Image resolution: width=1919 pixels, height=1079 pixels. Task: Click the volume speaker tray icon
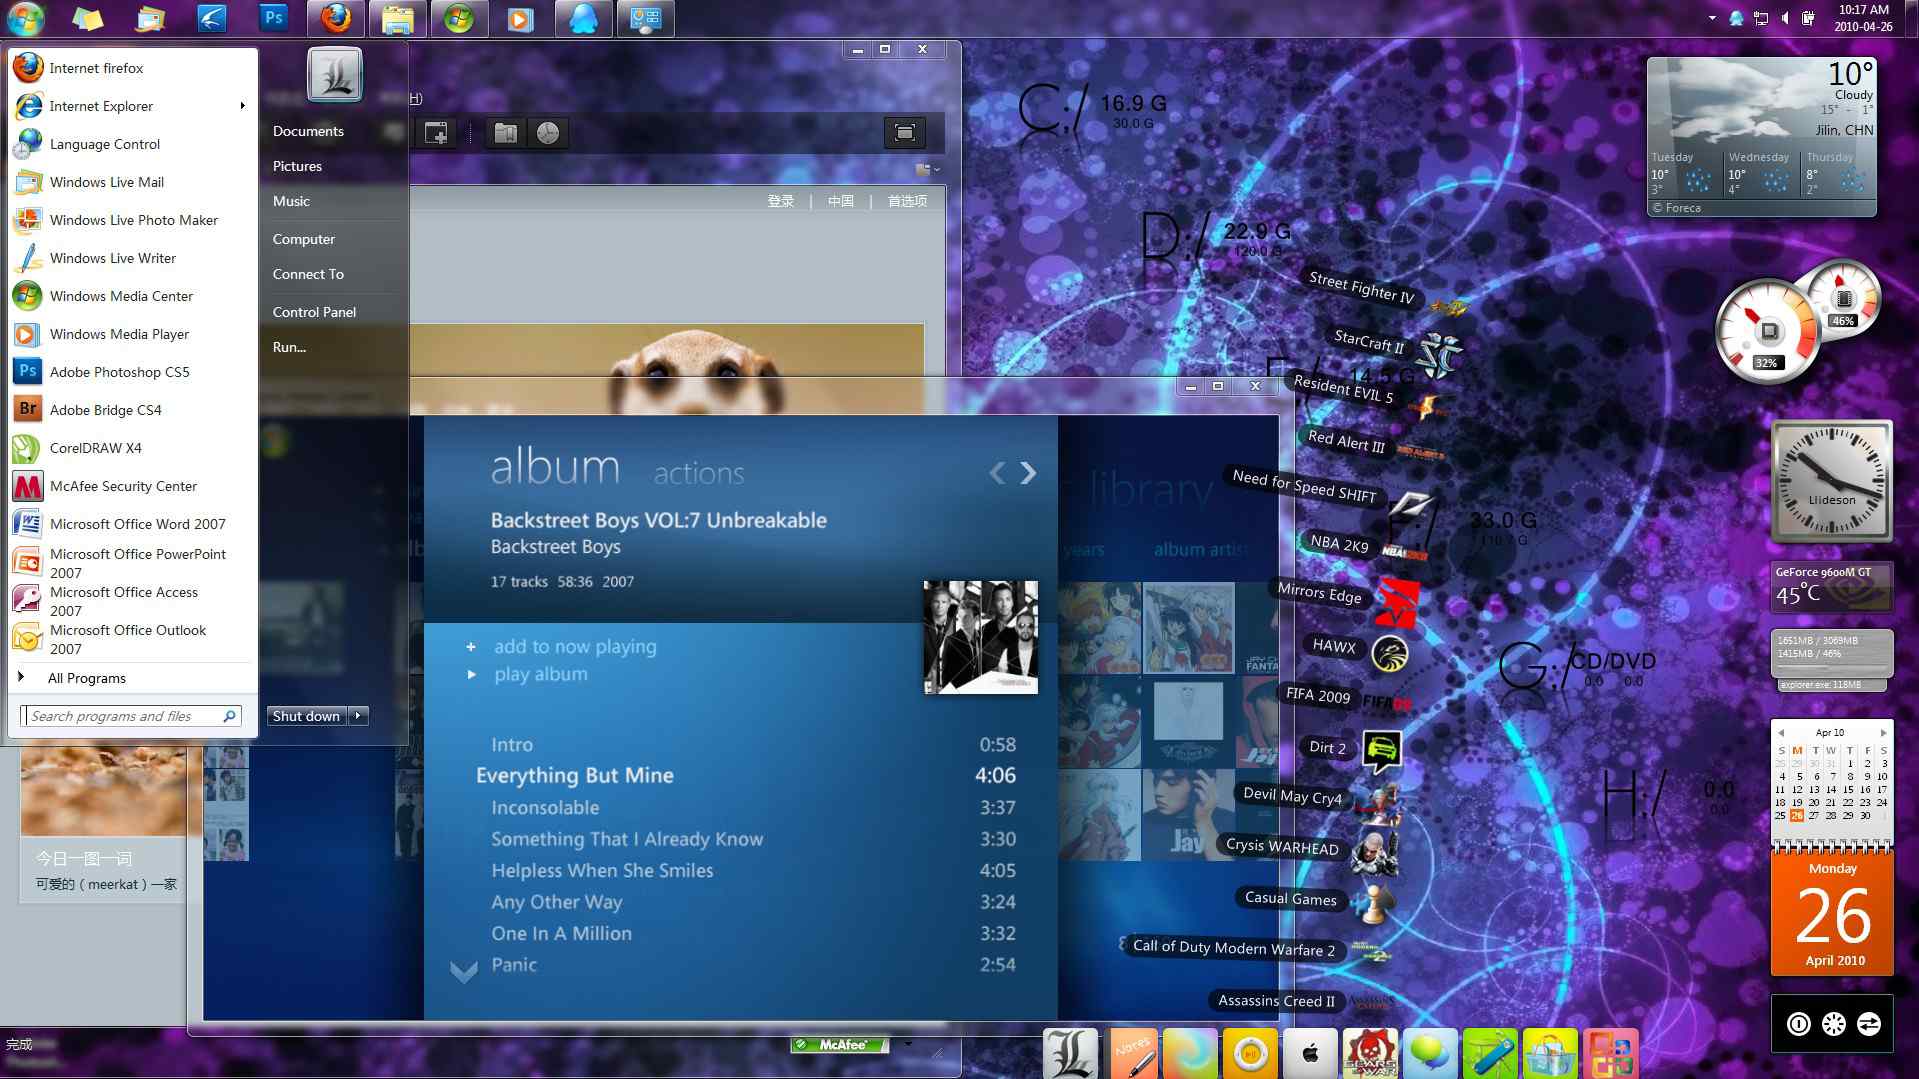(1785, 18)
